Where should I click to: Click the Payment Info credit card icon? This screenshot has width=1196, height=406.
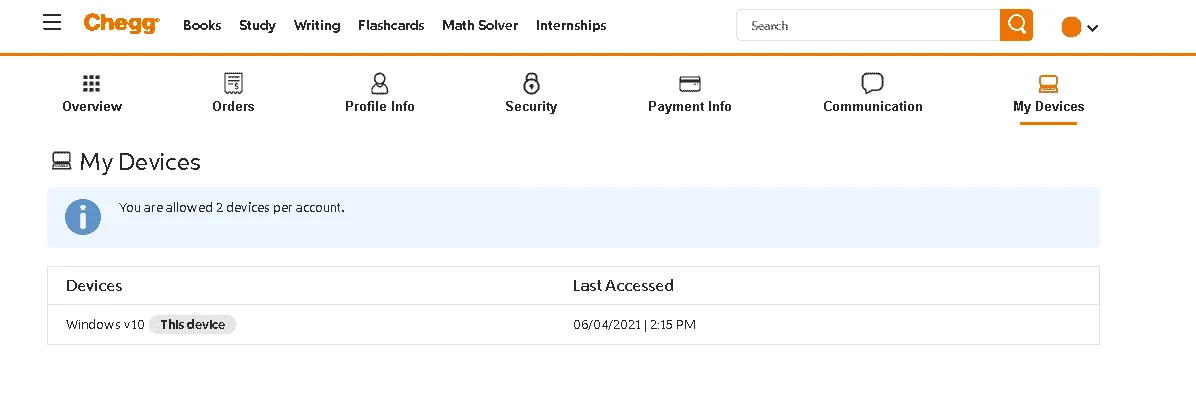690,83
